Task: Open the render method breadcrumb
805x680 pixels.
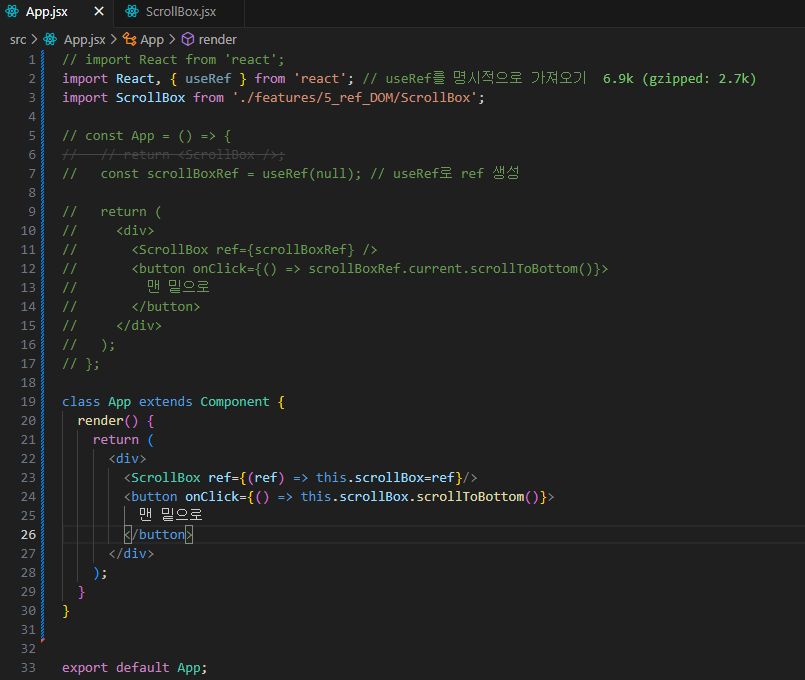Action: (217, 40)
